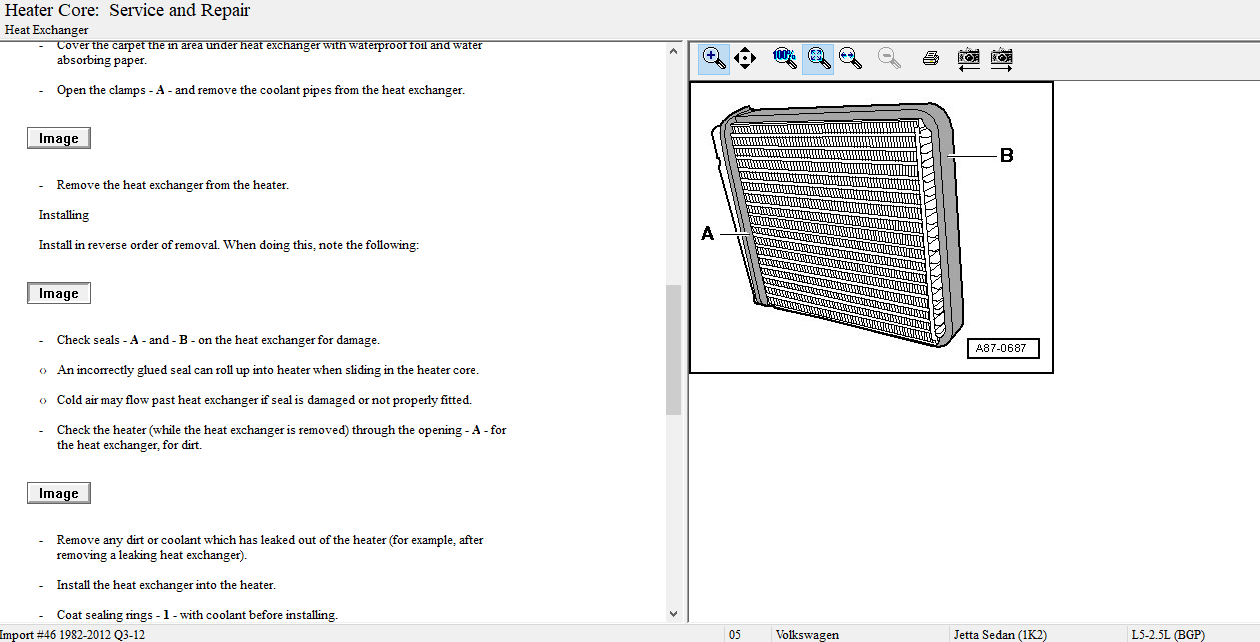This screenshot has height=642, width=1260.
Task: Print the heat exchanger diagram
Action: 930,58
